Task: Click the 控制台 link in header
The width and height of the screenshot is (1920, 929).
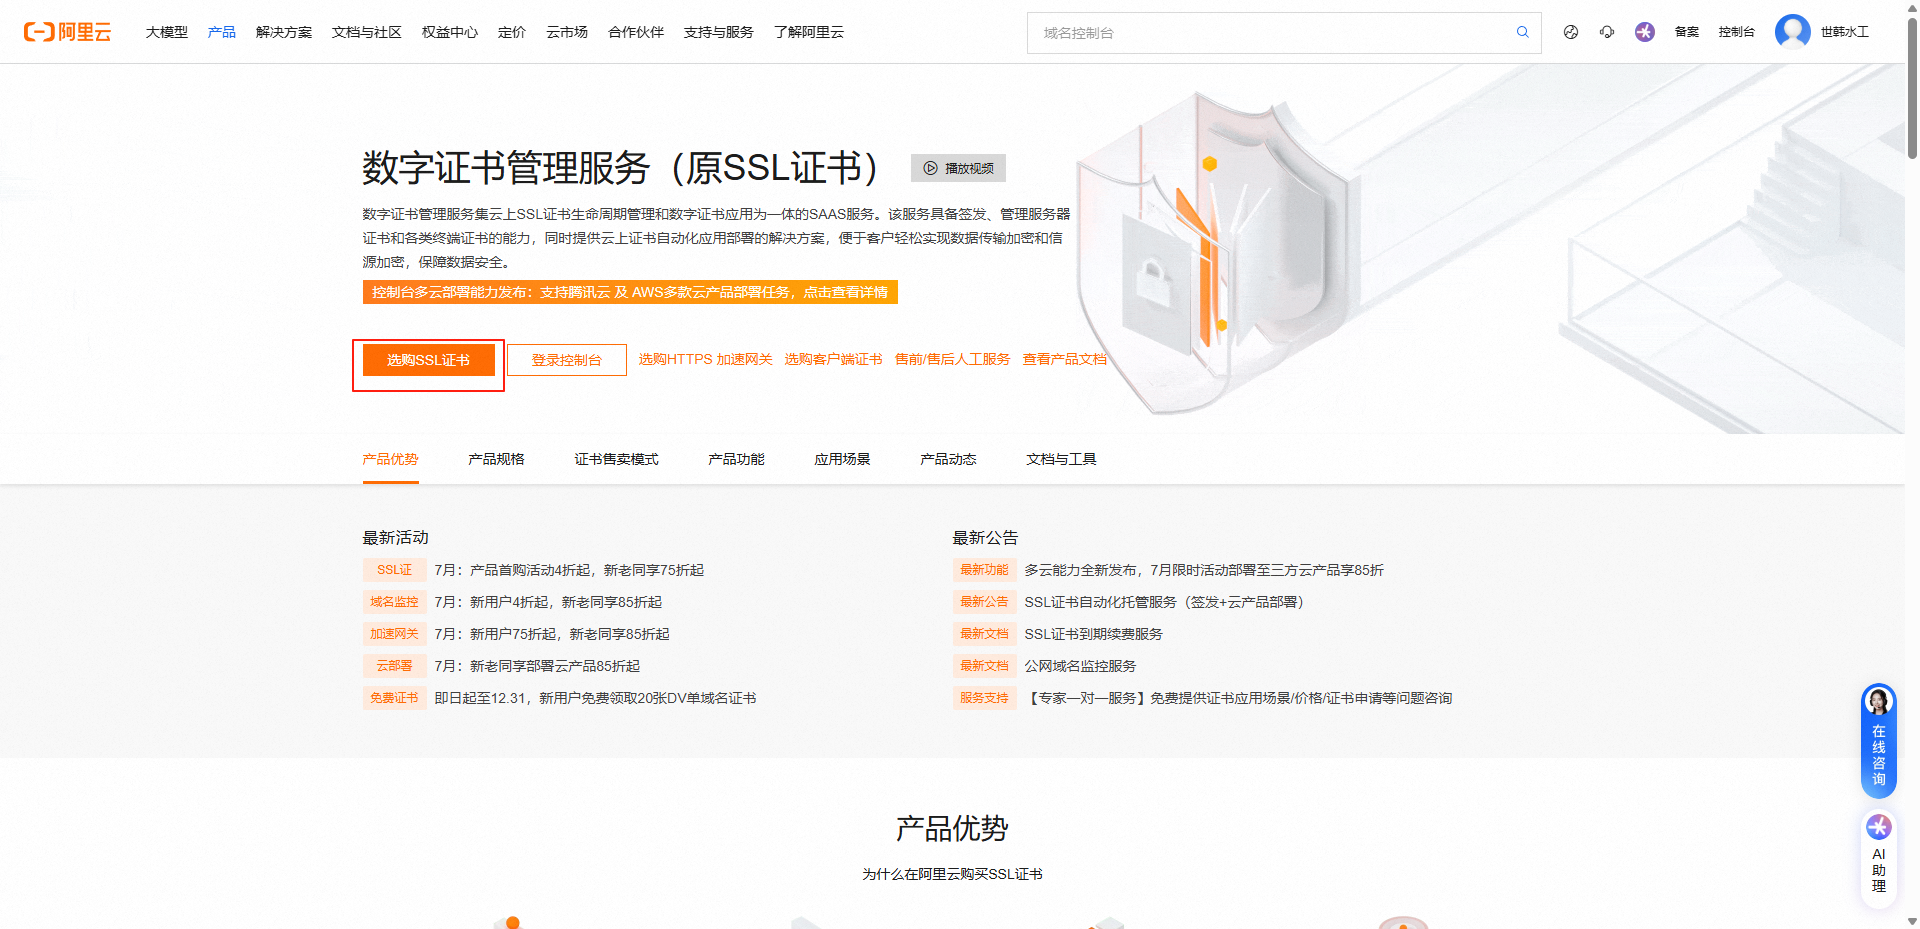Action: 1737,32
